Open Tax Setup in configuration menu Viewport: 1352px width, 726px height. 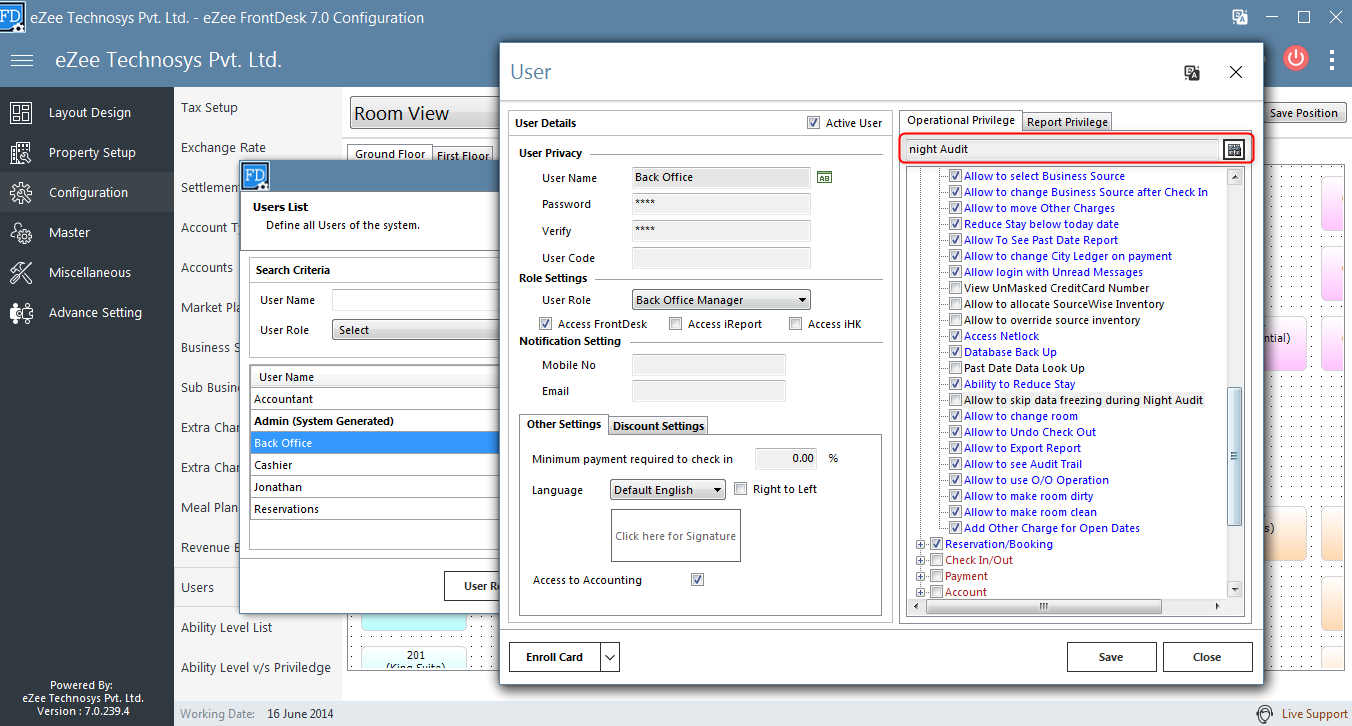209,107
